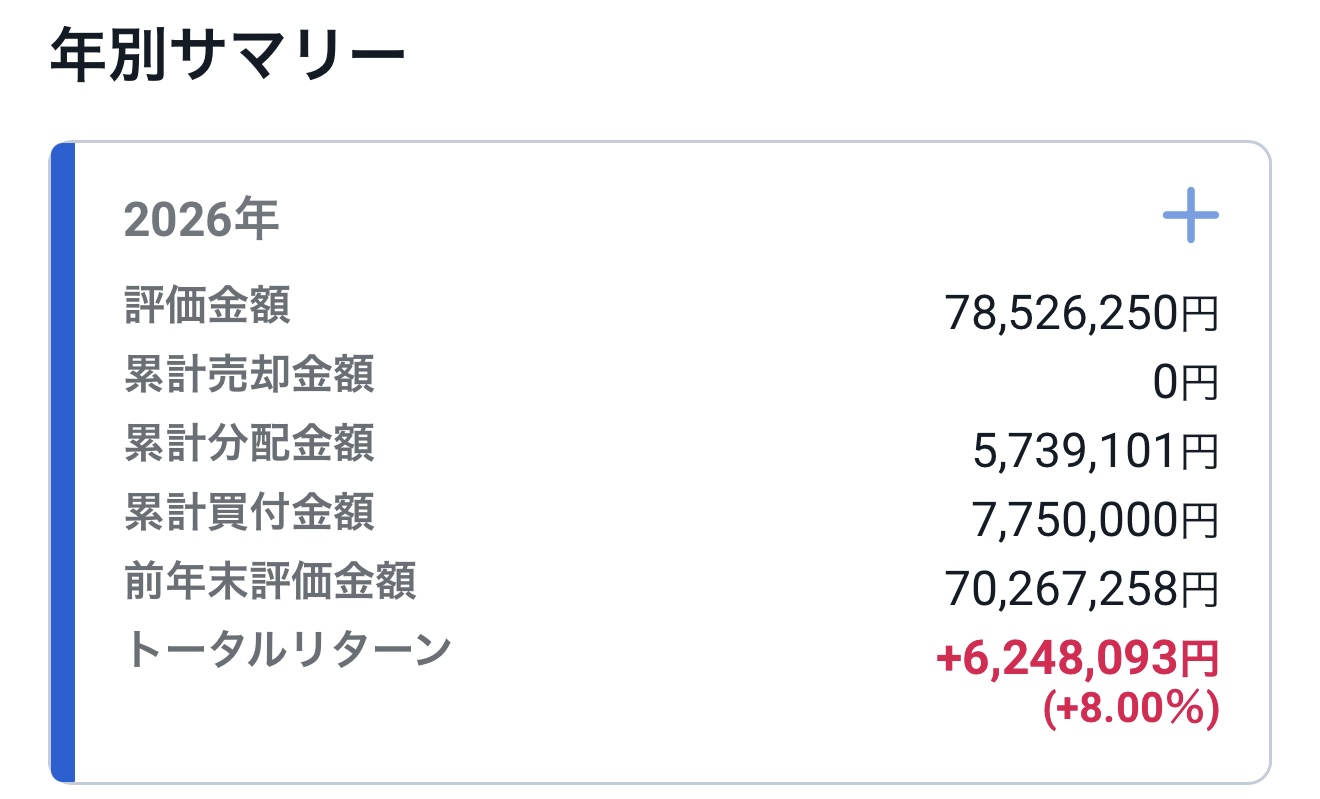Screen dimensions: 1320x799
Task: Click the 円 symbol after 78,526,250
Action: 1199,316
